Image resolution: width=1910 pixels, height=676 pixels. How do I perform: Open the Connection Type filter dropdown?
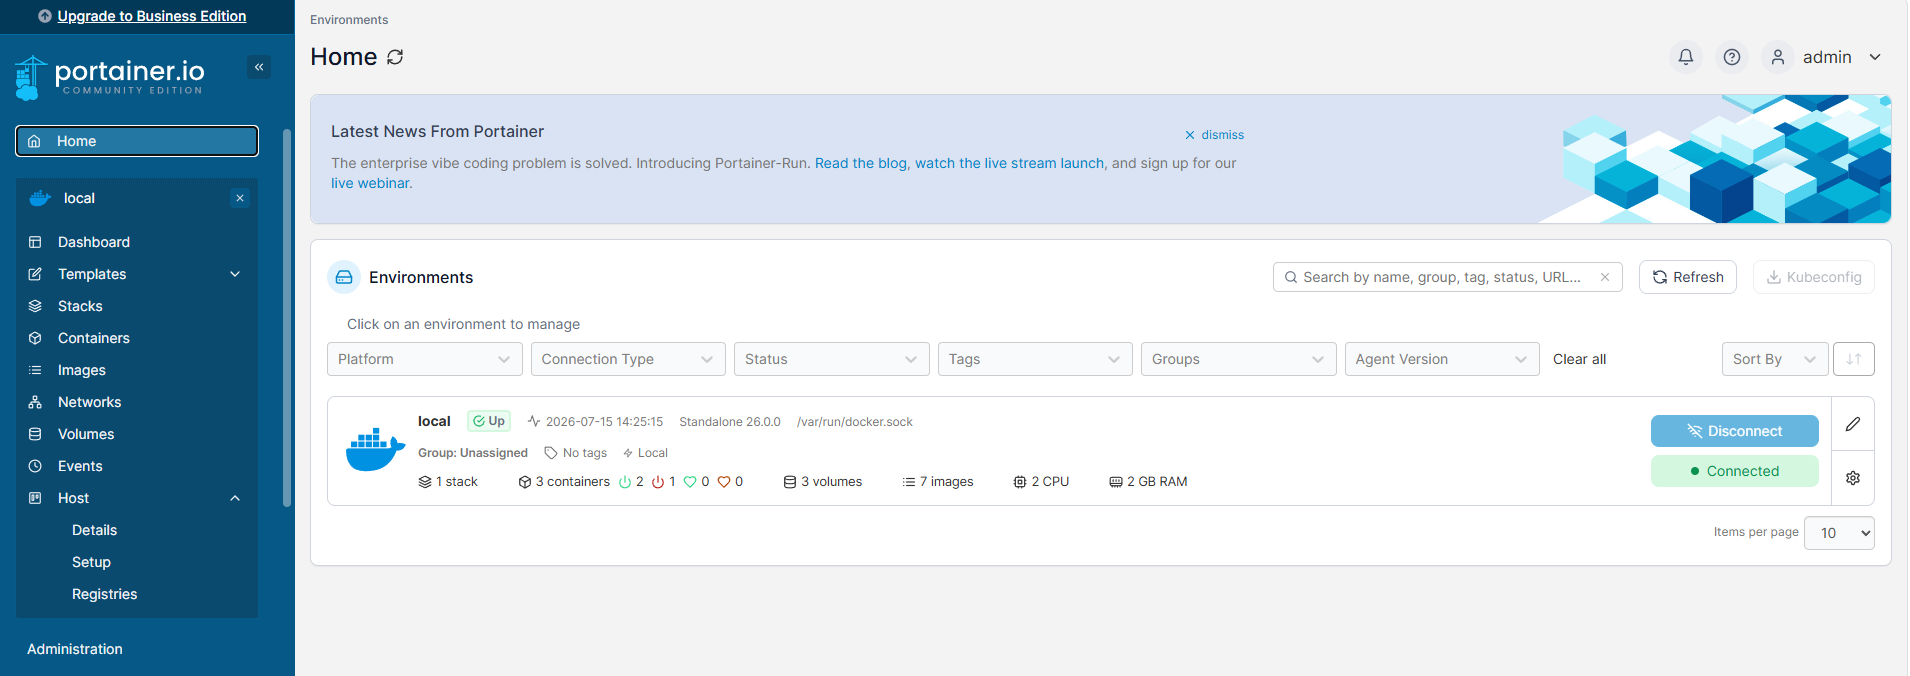(x=628, y=359)
